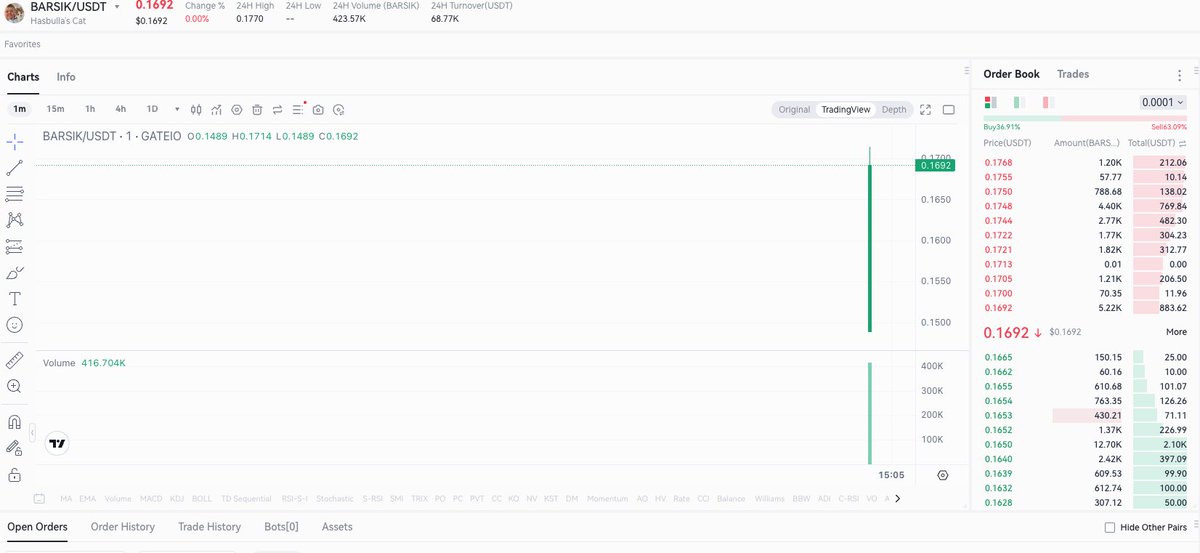
Task: Toggle lock all drawings padlock
Action: click(x=15, y=474)
